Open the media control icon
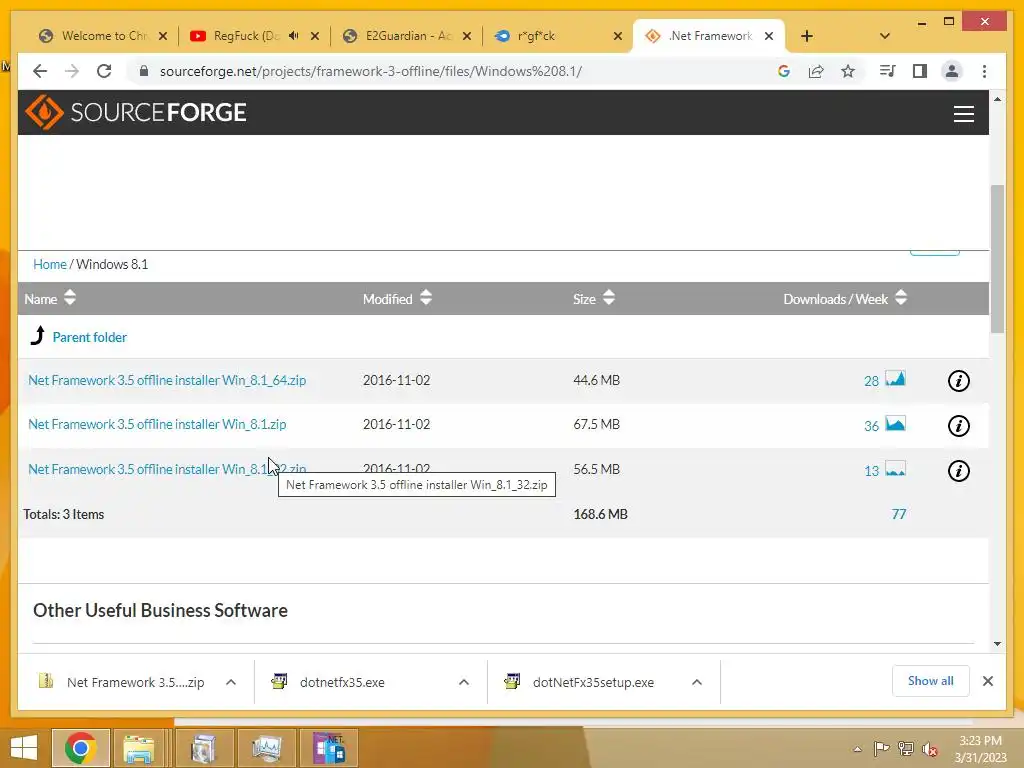Screen dimensions: 1024x768 click(x=887, y=71)
